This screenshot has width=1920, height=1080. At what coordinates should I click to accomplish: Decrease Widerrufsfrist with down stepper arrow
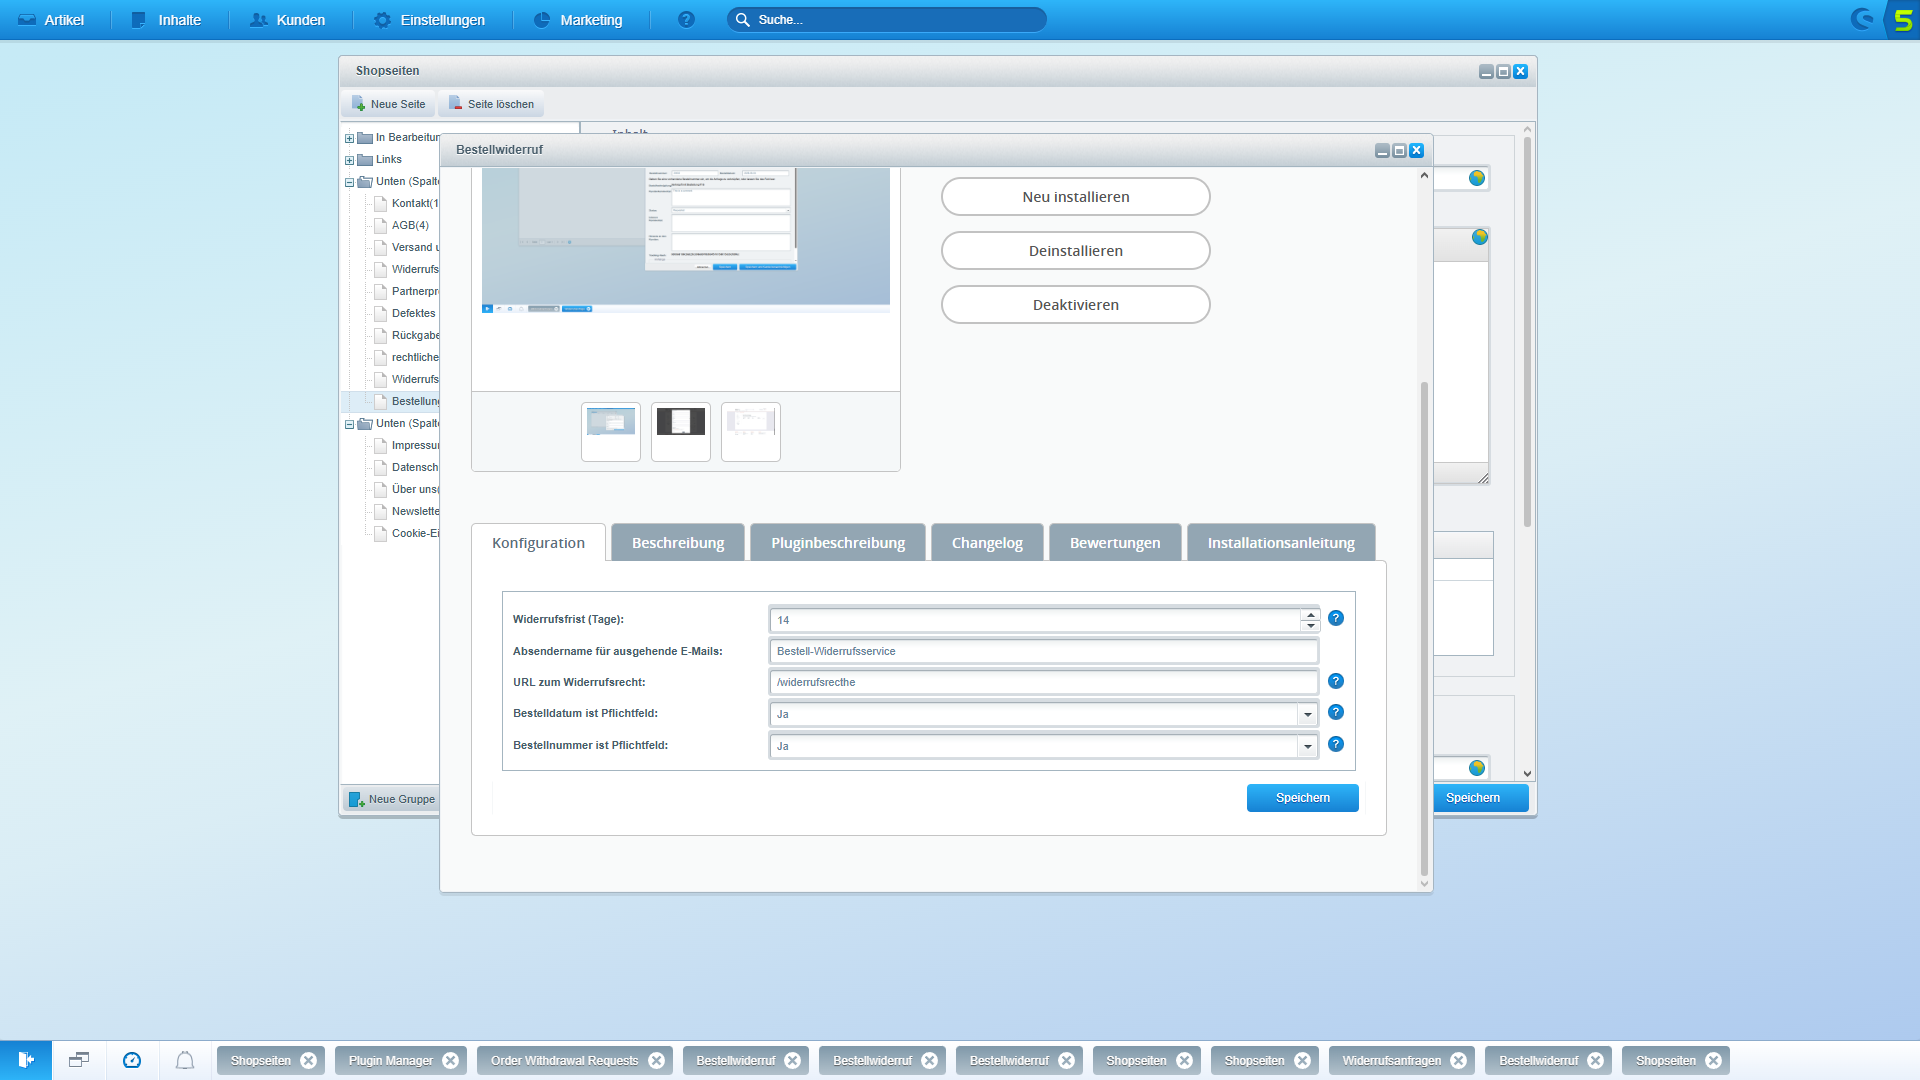[x=1310, y=626]
